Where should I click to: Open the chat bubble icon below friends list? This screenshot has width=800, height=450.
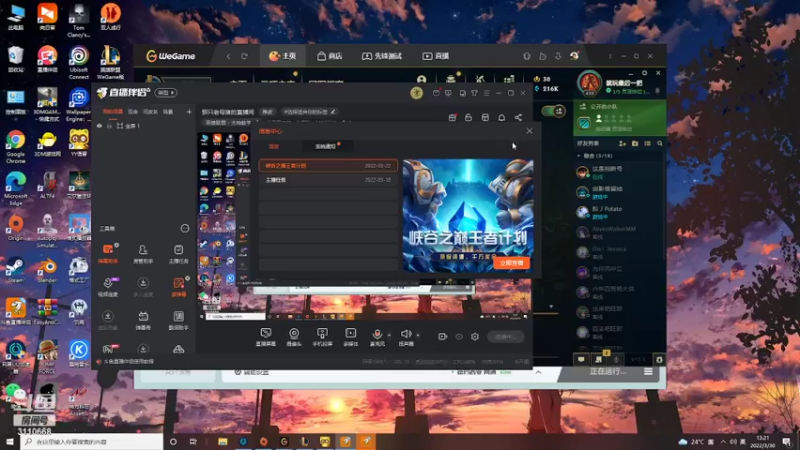tap(581, 360)
